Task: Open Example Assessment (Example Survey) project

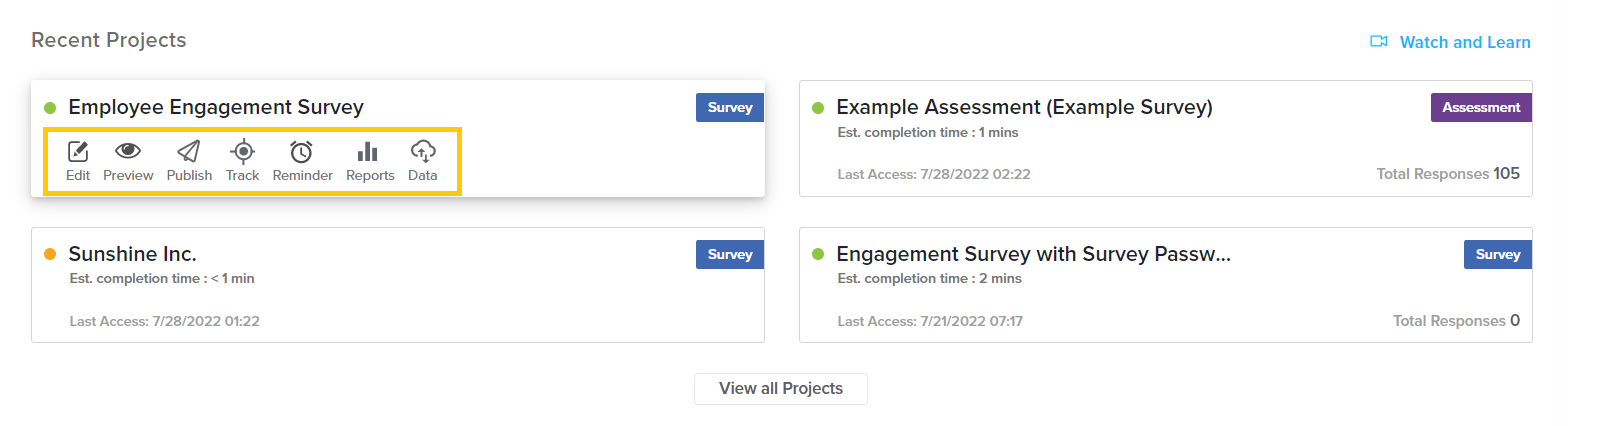Action: (1024, 107)
